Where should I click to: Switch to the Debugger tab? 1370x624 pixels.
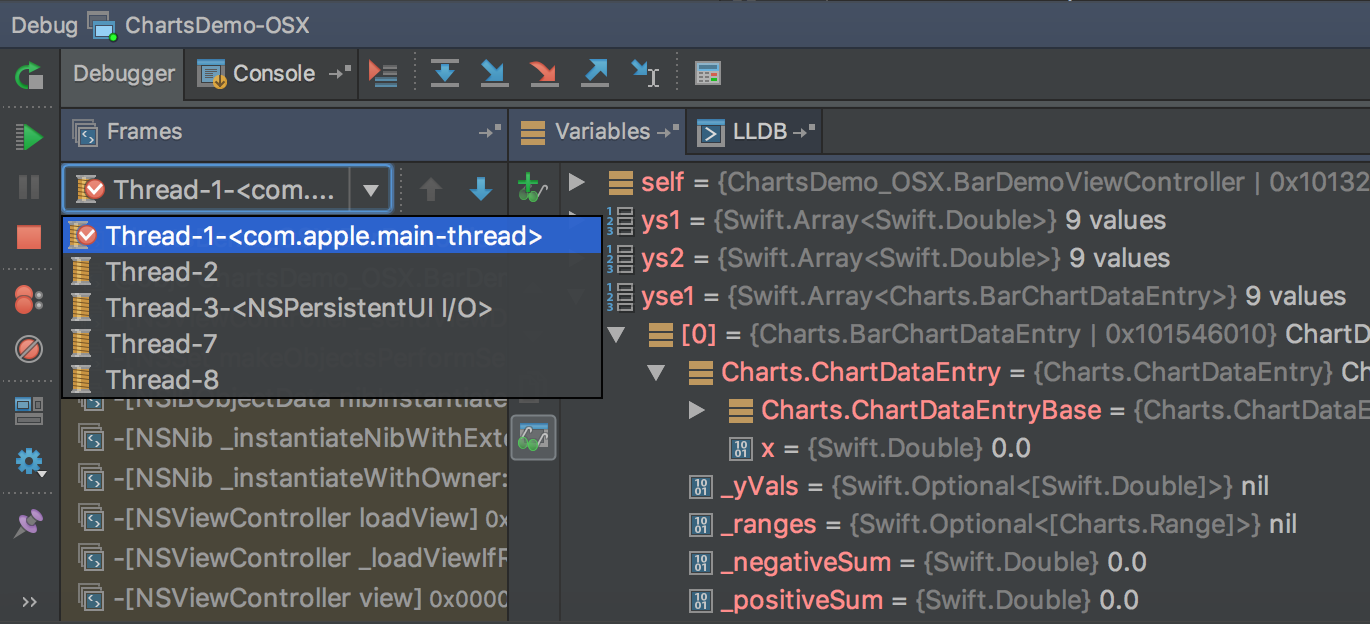tap(123, 74)
